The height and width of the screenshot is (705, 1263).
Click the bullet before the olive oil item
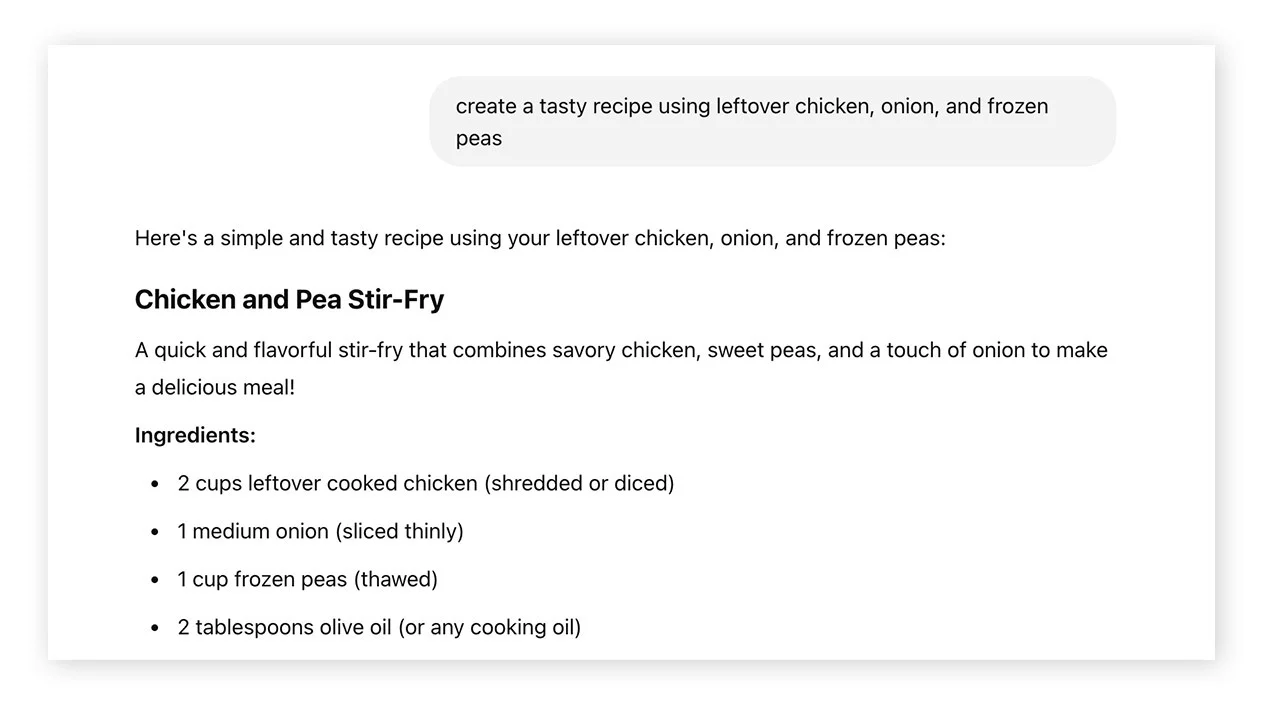[155, 628]
